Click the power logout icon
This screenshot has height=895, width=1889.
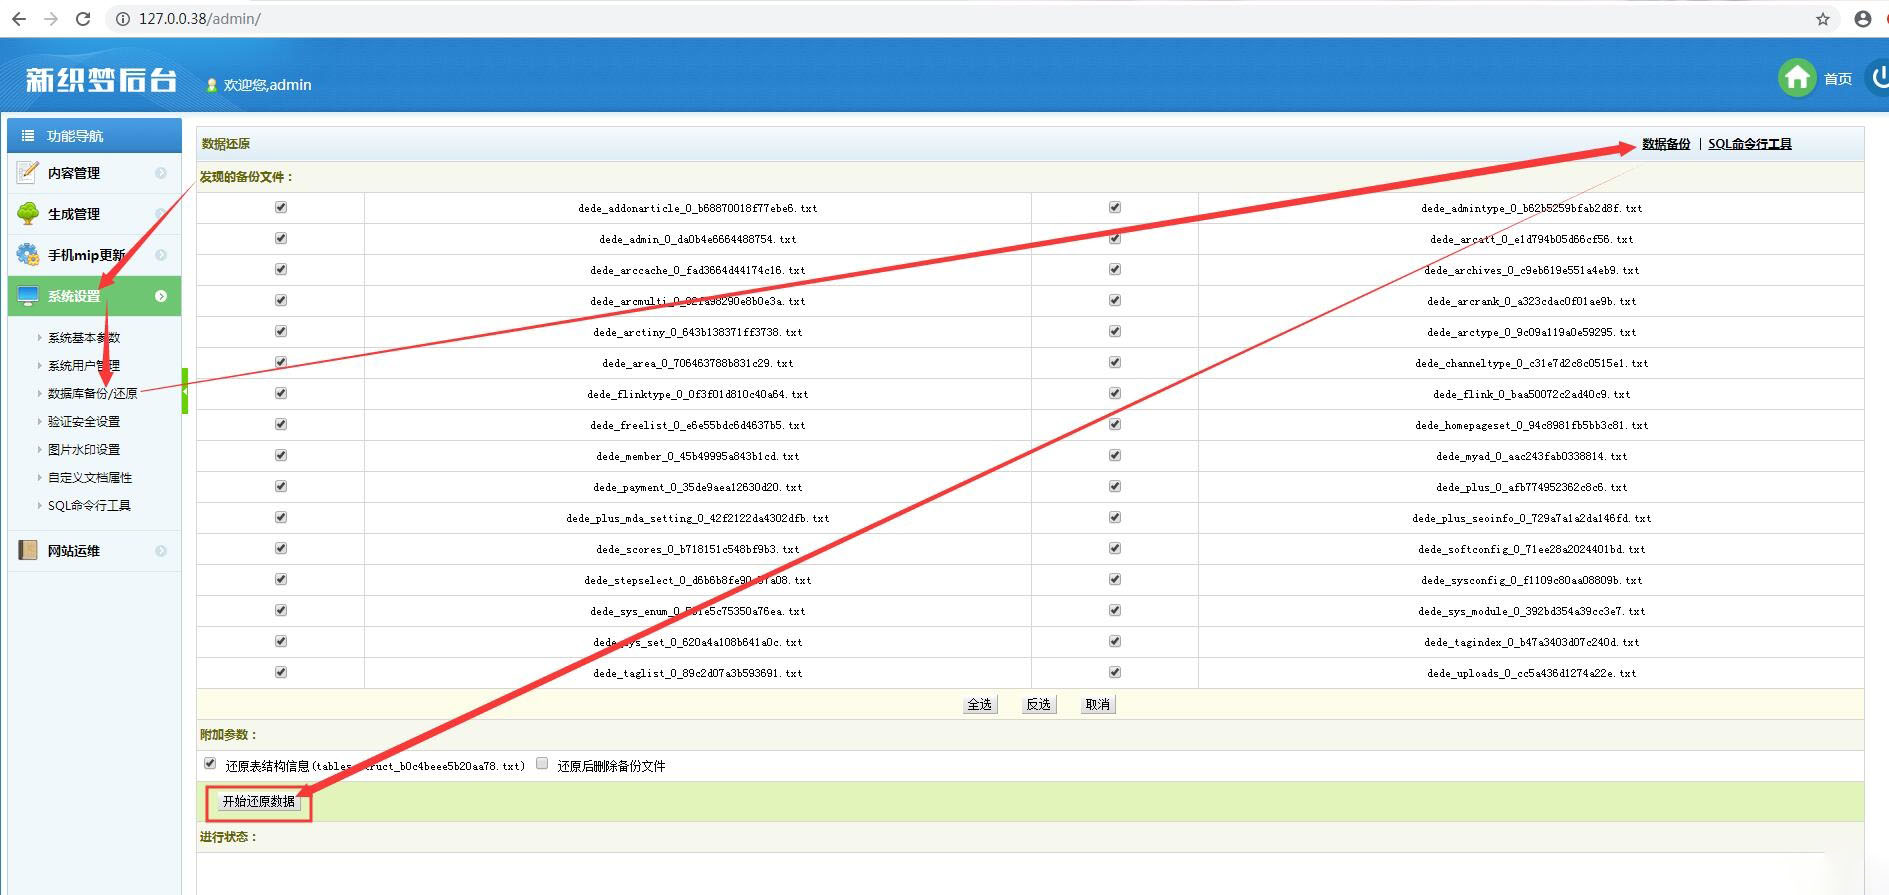[1879, 78]
